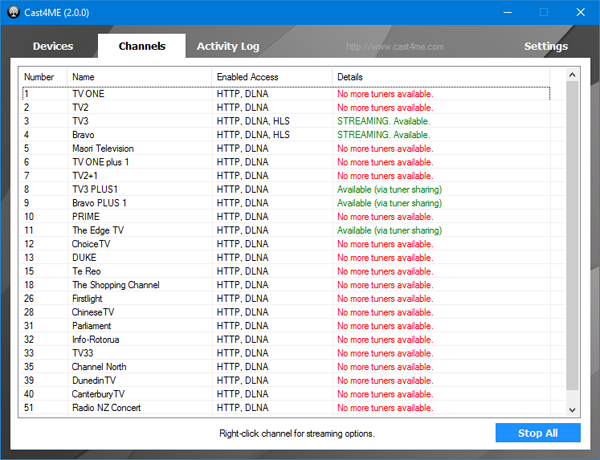Select the Radio NZ Concert channel
The image size is (600, 460).
point(286,408)
